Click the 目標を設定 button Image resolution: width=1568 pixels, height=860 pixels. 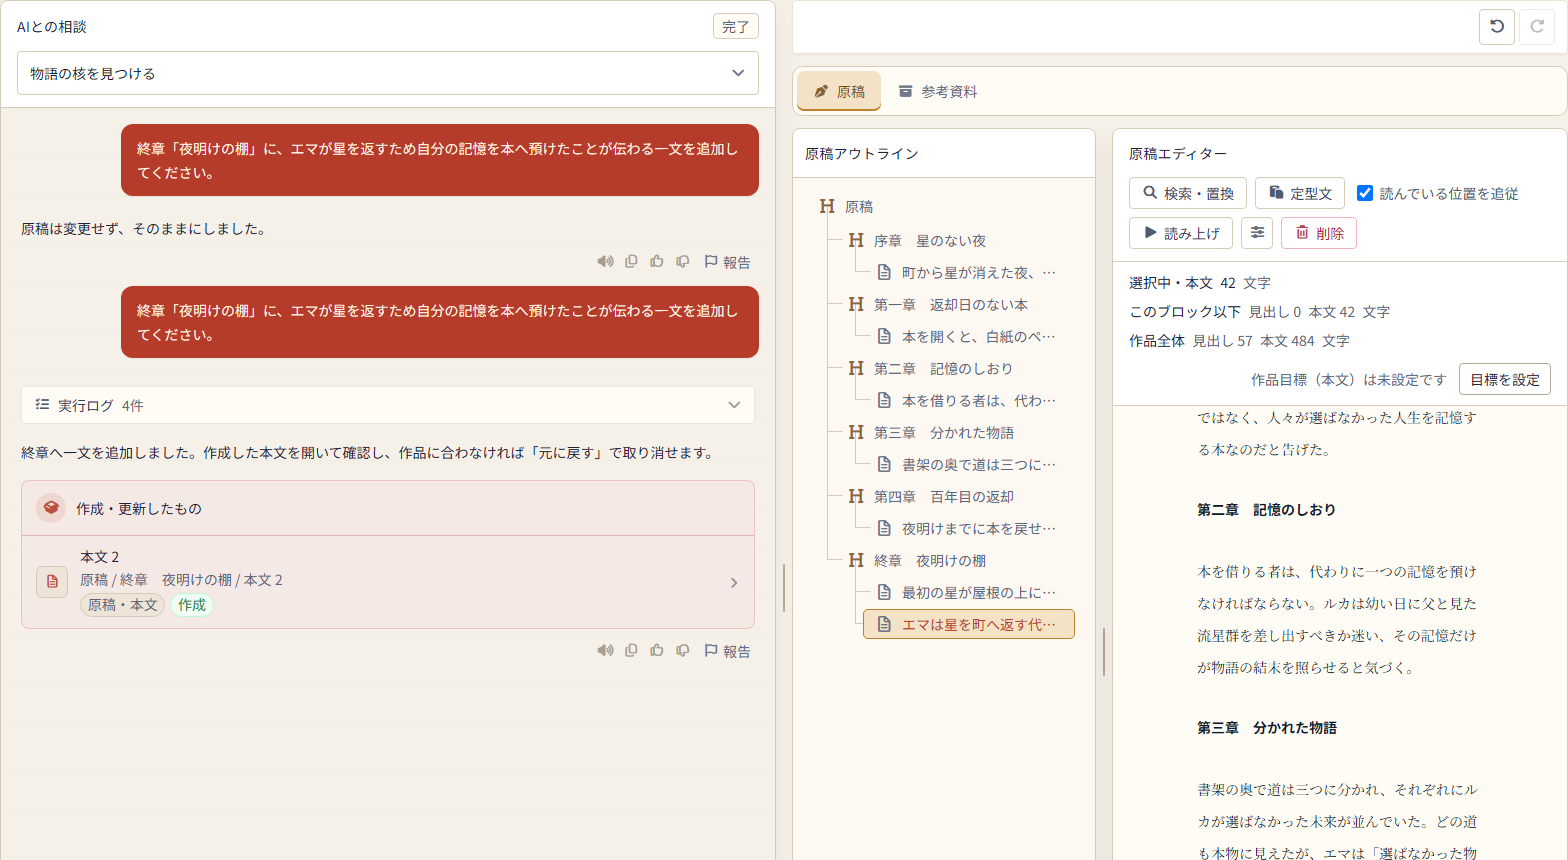point(1505,379)
